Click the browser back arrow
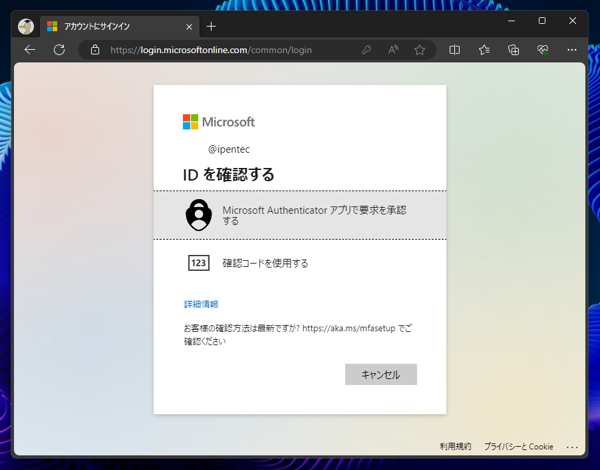The height and width of the screenshot is (470, 600). point(29,50)
